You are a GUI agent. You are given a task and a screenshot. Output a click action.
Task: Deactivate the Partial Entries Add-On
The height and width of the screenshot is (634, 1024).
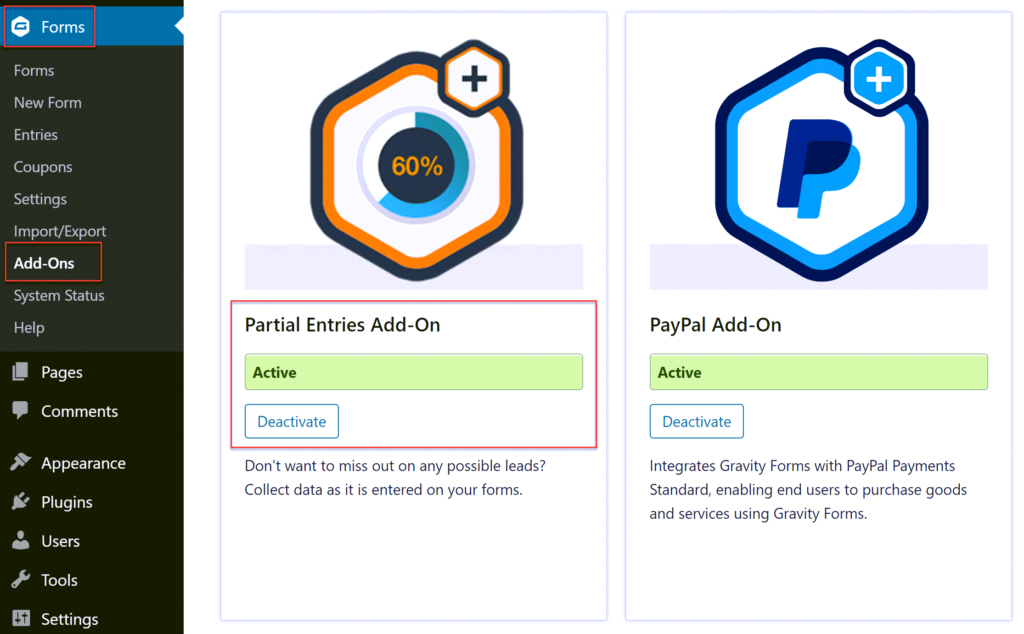pyautogui.click(x=291, y=421)
